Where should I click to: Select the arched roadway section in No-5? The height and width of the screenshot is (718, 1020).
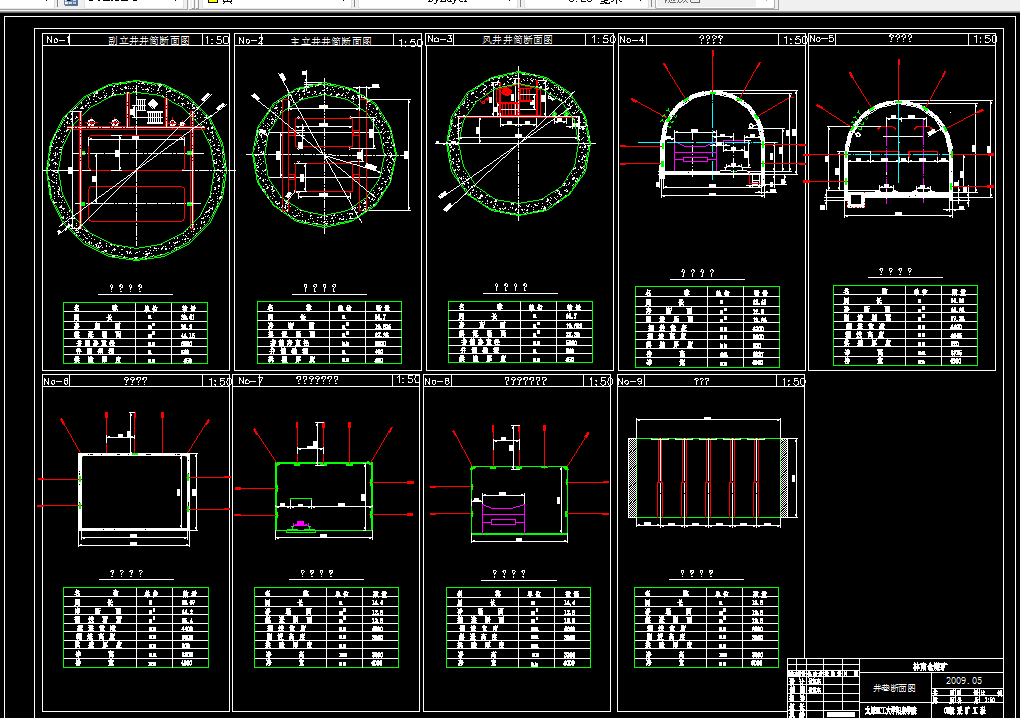898,148
